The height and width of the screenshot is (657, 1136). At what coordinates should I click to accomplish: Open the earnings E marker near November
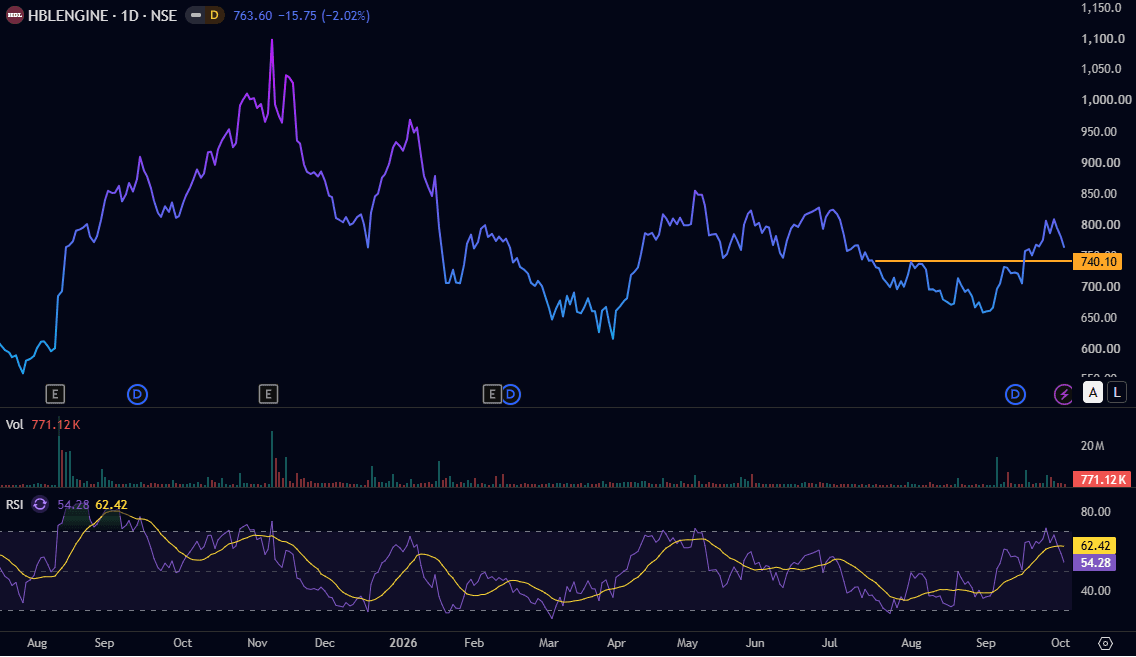pos(268,394)
